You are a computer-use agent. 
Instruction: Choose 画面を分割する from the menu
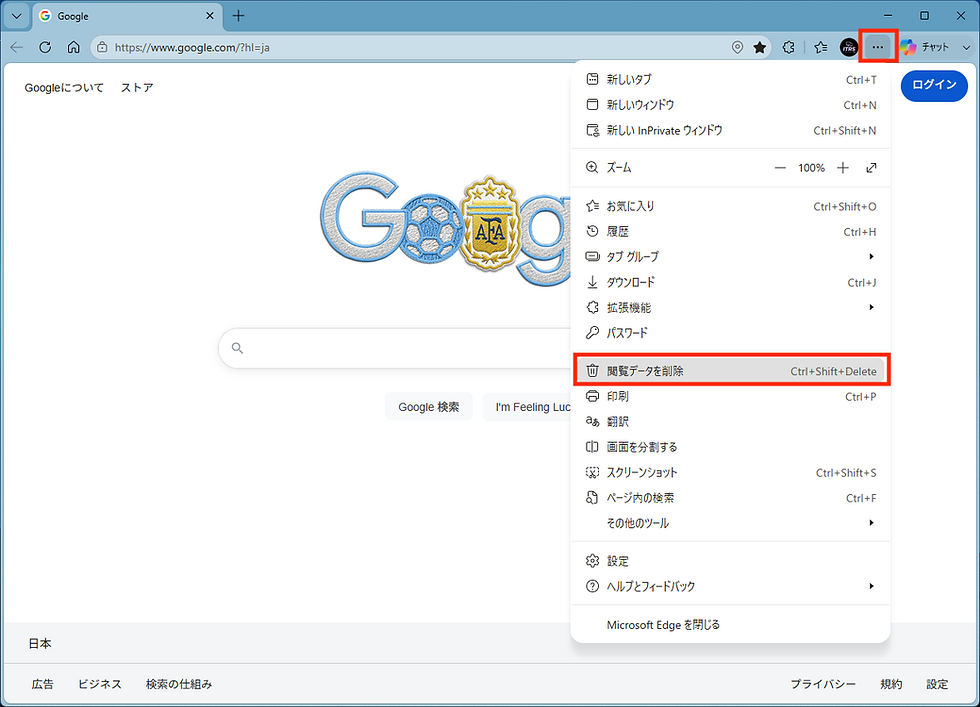coord(730,448)
